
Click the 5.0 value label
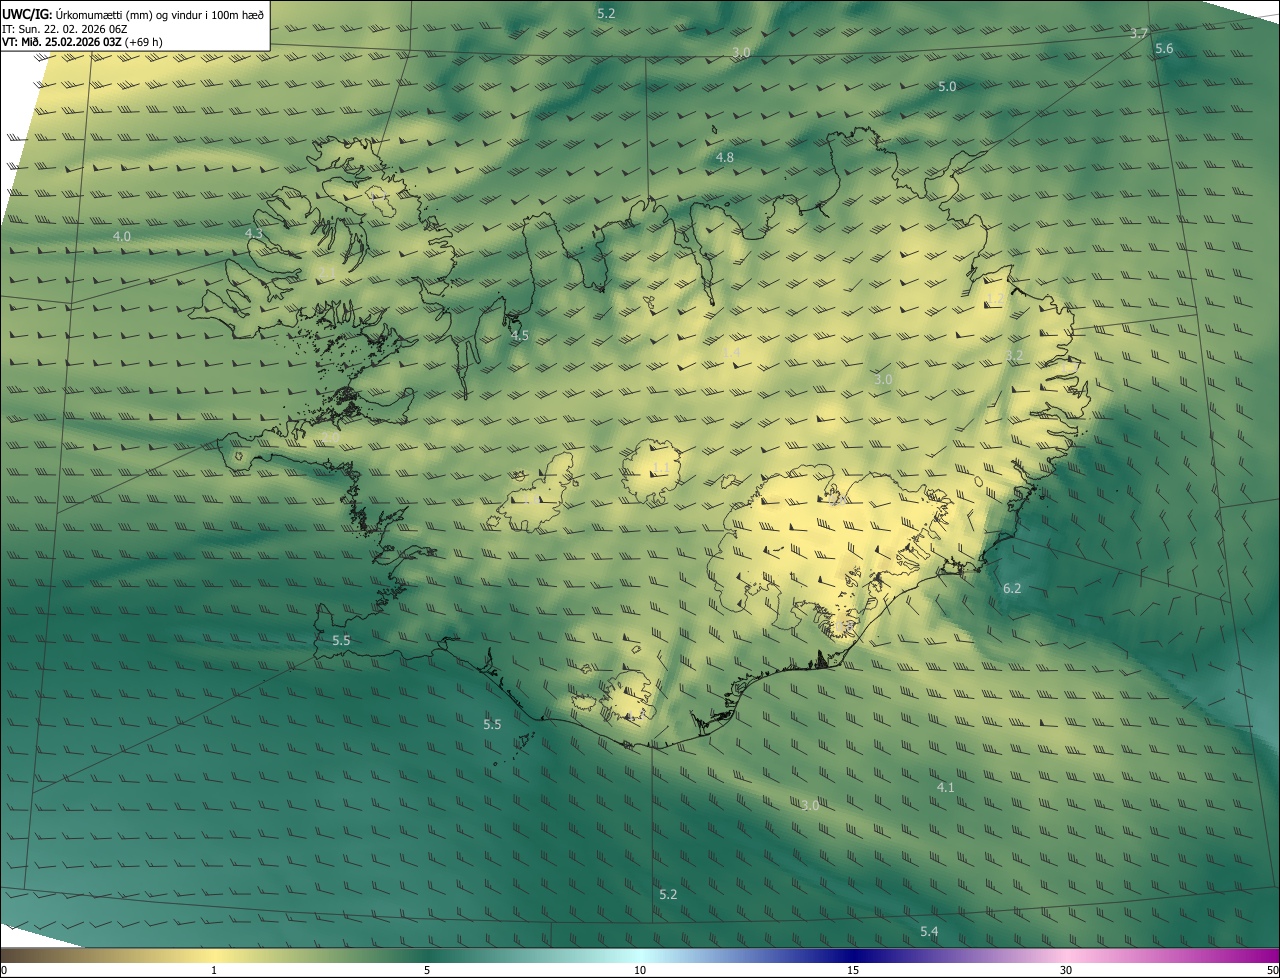pos(947,87)
